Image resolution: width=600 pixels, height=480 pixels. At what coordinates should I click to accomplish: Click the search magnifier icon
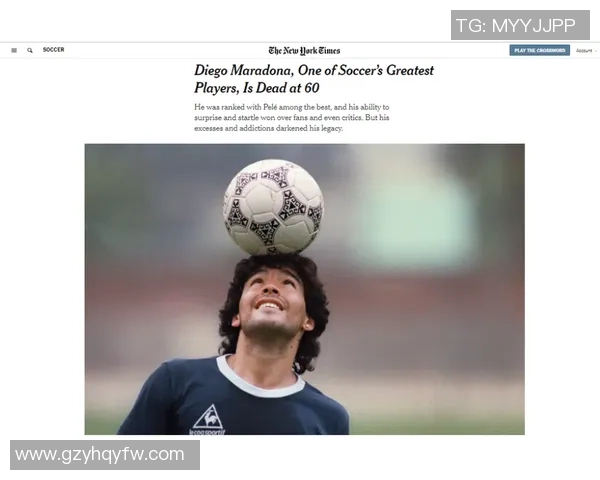coord(30,50)
